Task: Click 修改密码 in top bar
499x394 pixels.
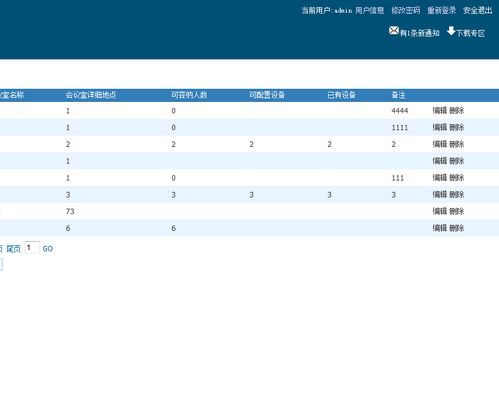Action: pyautogui.click(x=406, y=11)
